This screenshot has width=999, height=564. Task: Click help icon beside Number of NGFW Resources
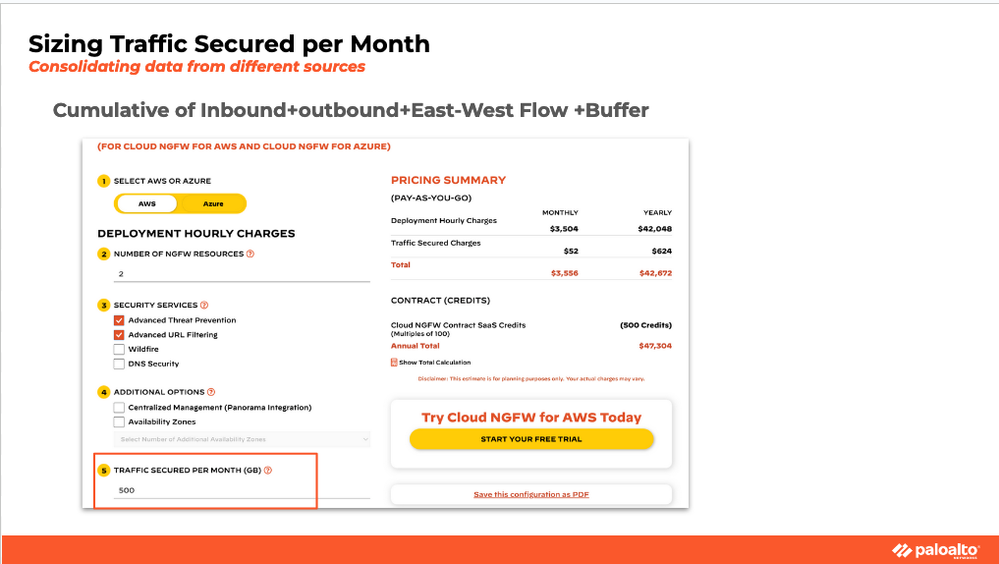(x=250, y=254)
